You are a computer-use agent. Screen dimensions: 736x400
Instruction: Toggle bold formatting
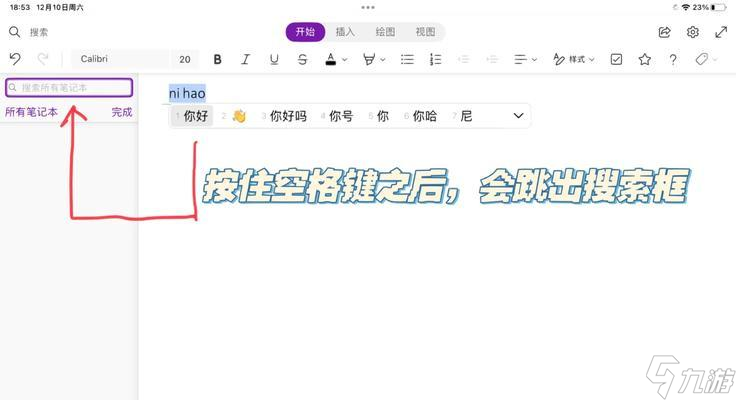pos(217,59)
